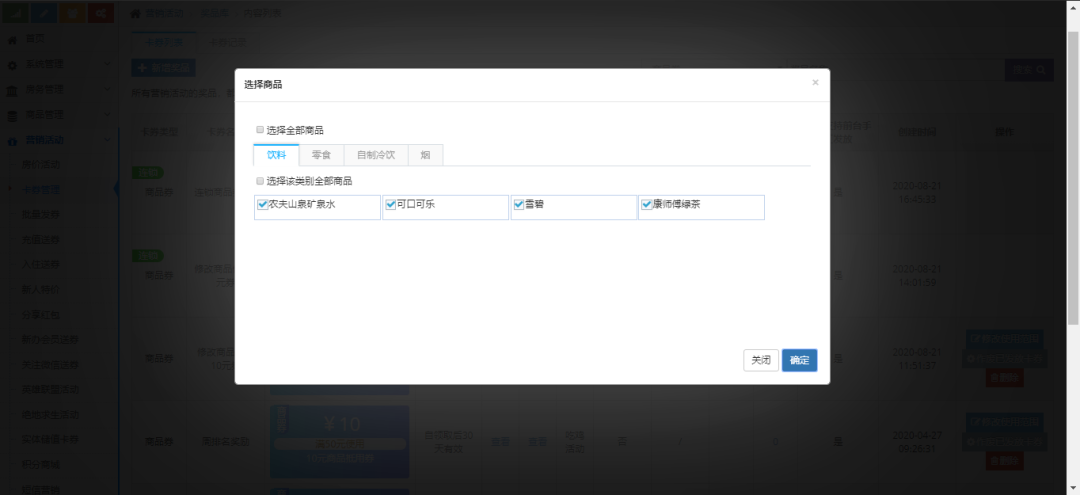
Task: Open the 自制冷饮 tab
Action: (376, 155)
